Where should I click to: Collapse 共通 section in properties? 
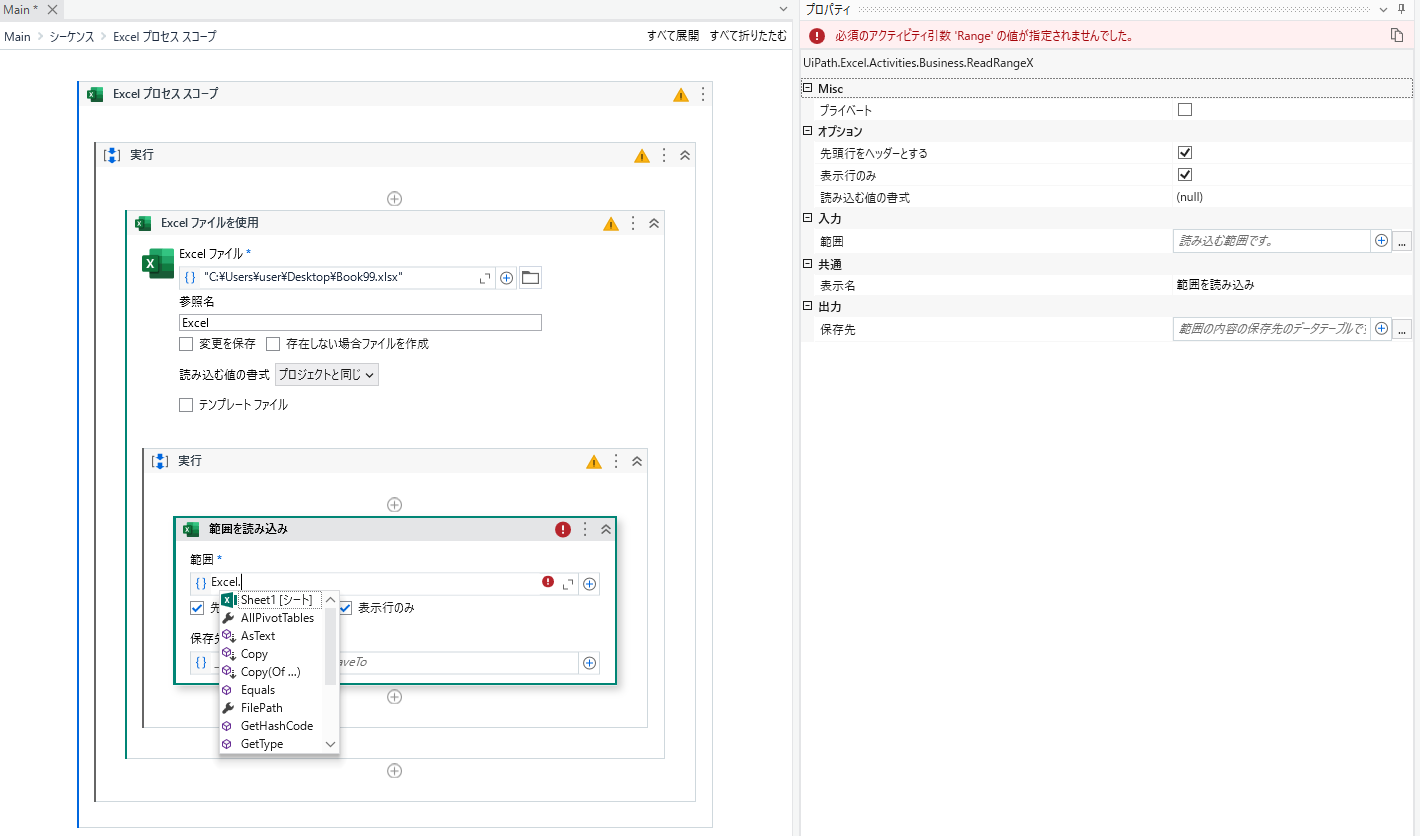pyautogui.click(x=807, y=264)
